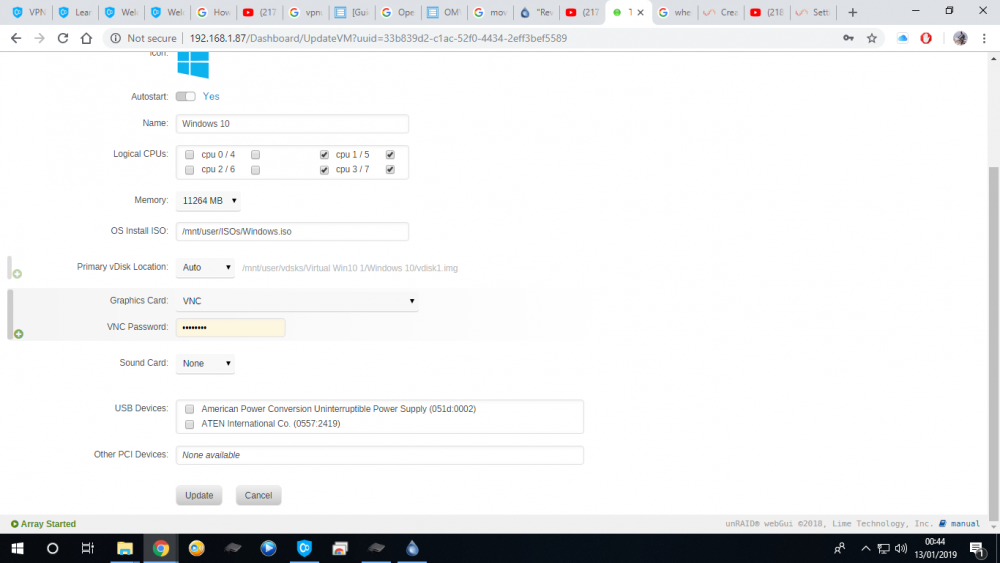Switch to the "Sett" browser tab
Image resolution: width=1000 pixels, height=563 pixels.
click(813, 12)
